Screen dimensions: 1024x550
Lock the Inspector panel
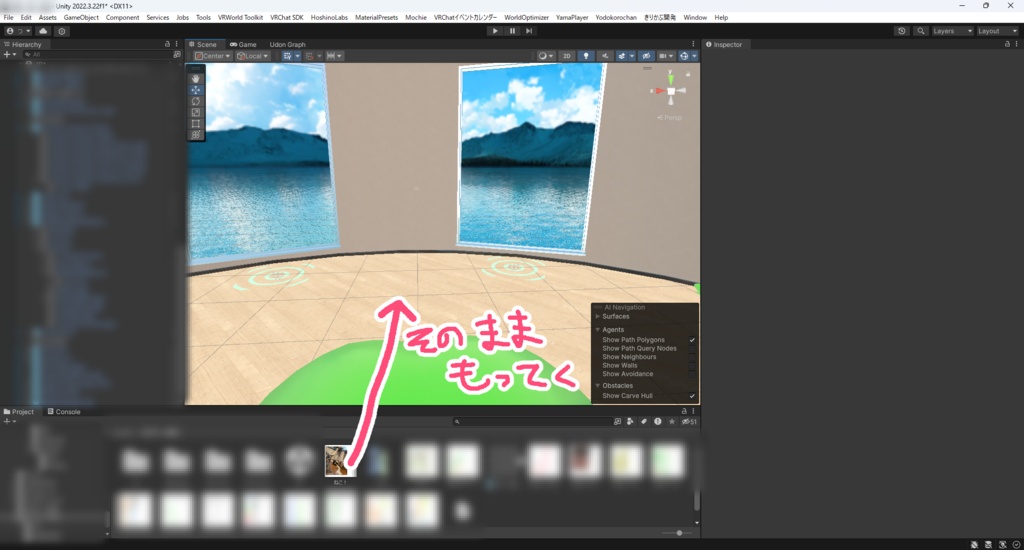1006,44
